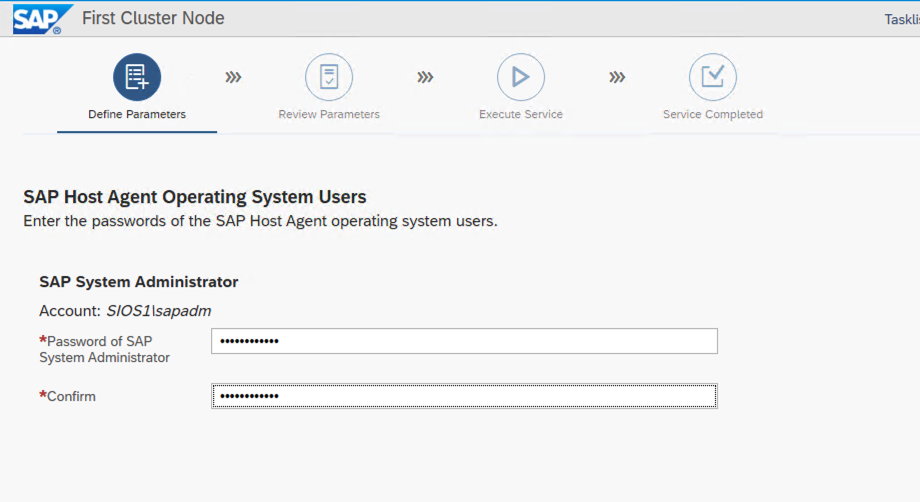The image size is (920, 502).
Task: Click the SAP System Administrator heading
Action: (138, 282)
